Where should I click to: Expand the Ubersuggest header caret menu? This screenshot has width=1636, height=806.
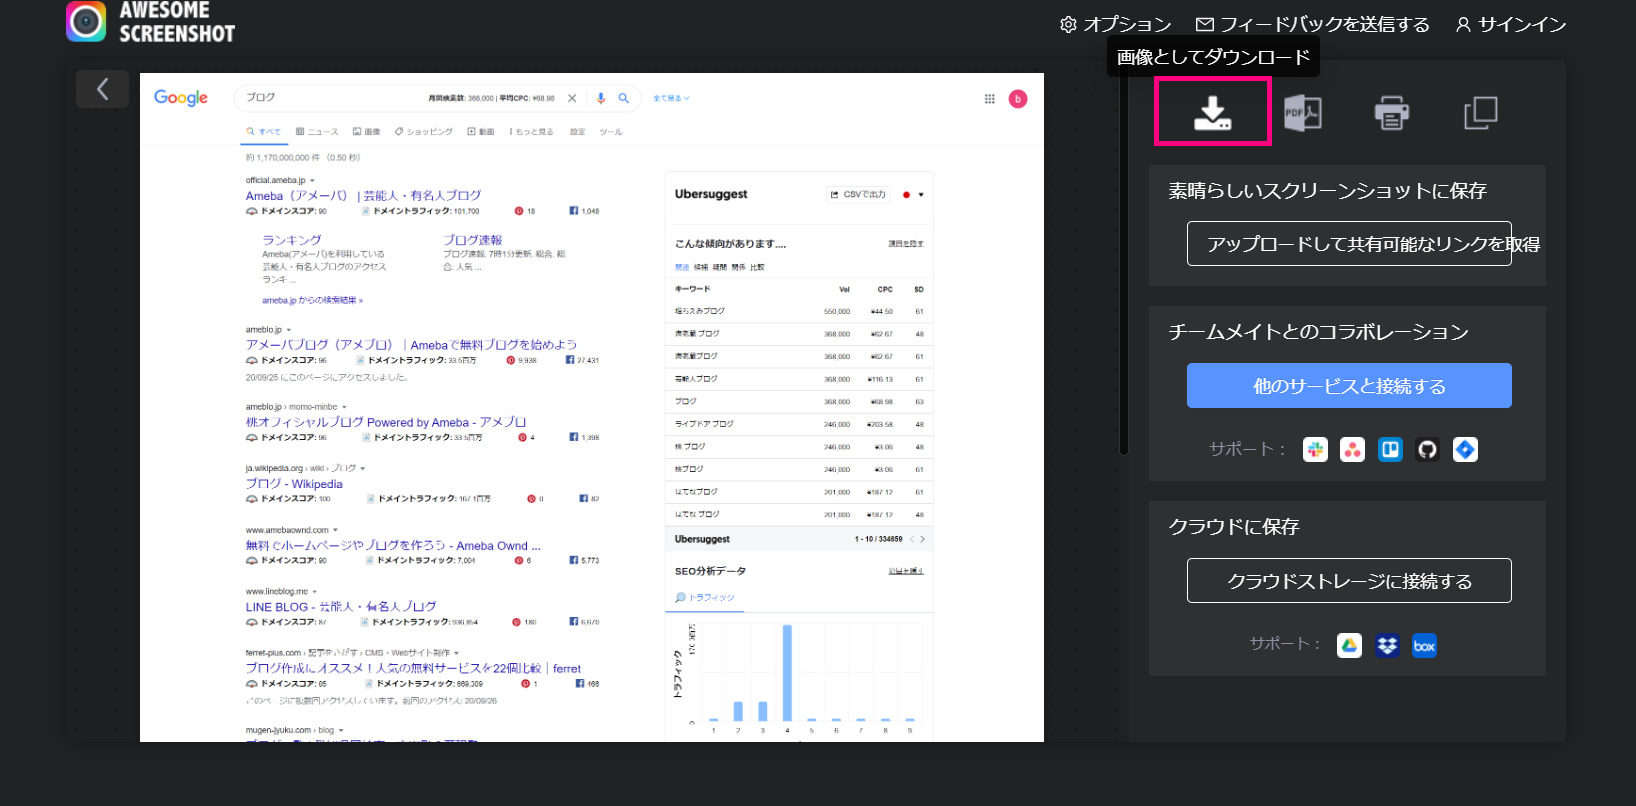(x=921, y=195)
